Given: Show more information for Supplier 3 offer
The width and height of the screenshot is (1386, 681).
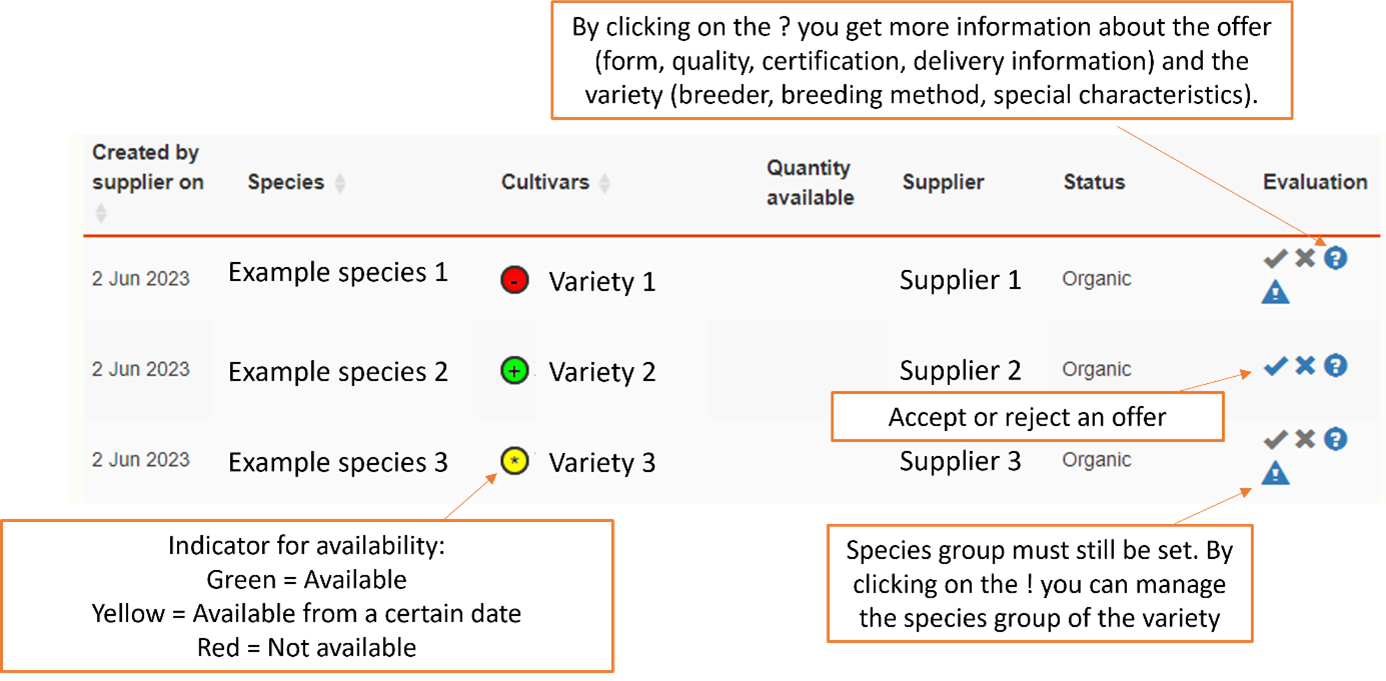Looking at the screenshot, I should click(x=1336, y=439).
